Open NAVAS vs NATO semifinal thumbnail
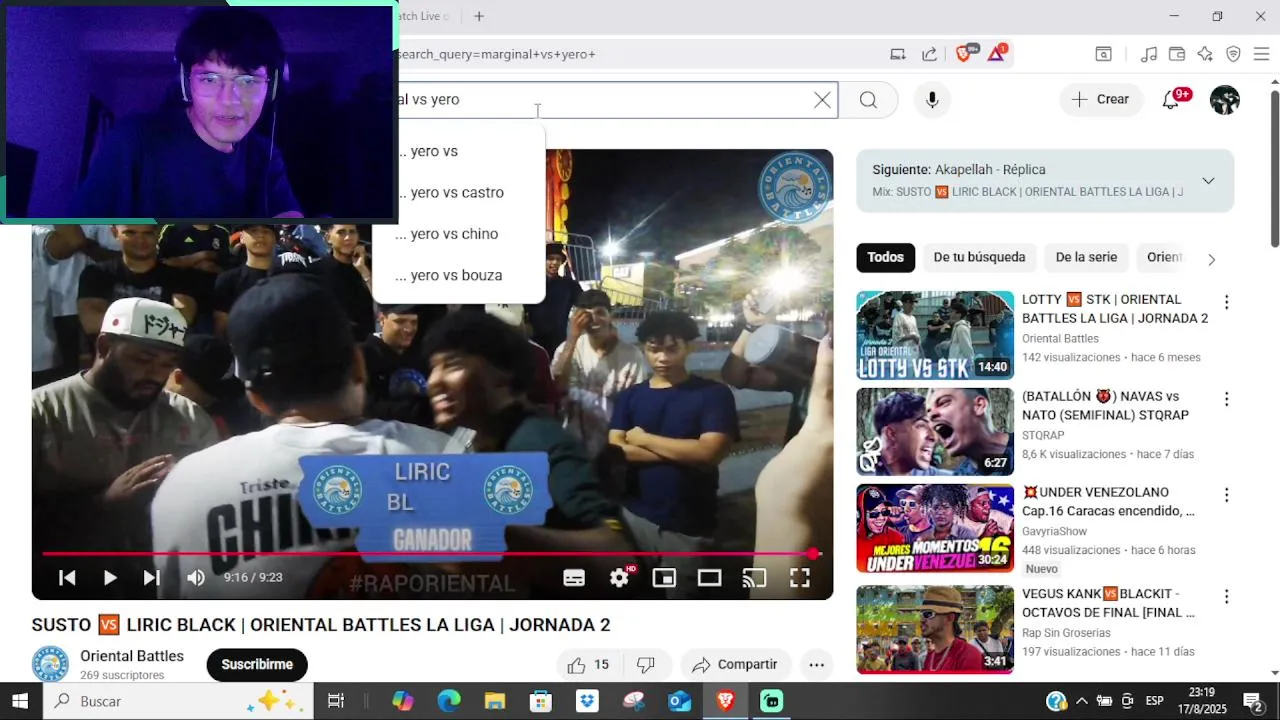This screenshot has height=720, width=1280. [x=935, y=432]
